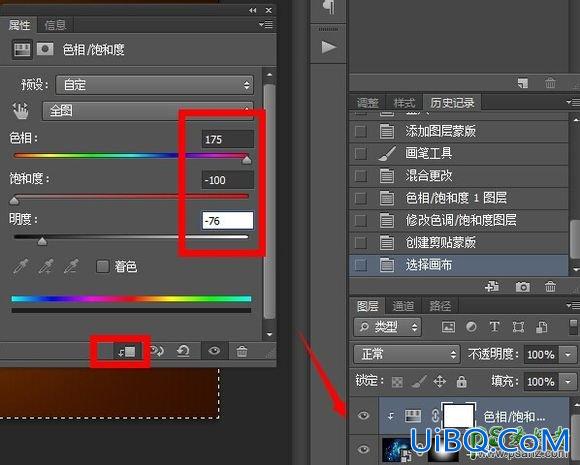Switch to the 调整 tab
The image size is (580, 465).
pyautogui.click(x=368, y=102)
